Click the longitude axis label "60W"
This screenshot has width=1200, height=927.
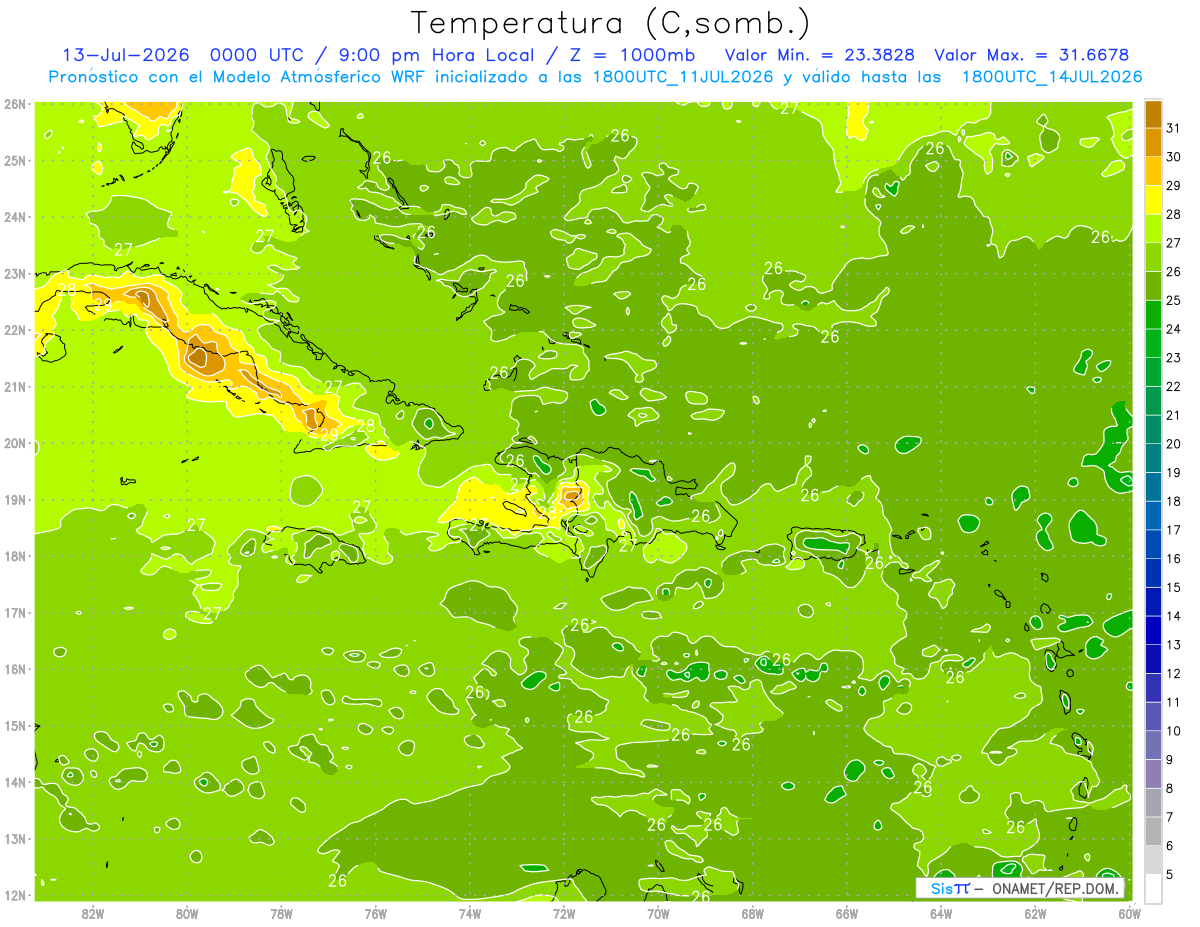tap(1129, 912)
